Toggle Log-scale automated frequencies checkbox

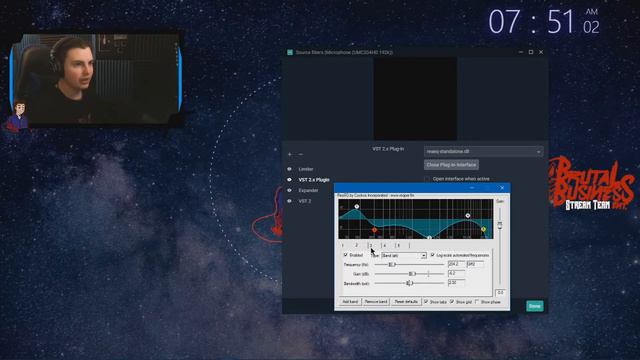click(x=433, y=255)
